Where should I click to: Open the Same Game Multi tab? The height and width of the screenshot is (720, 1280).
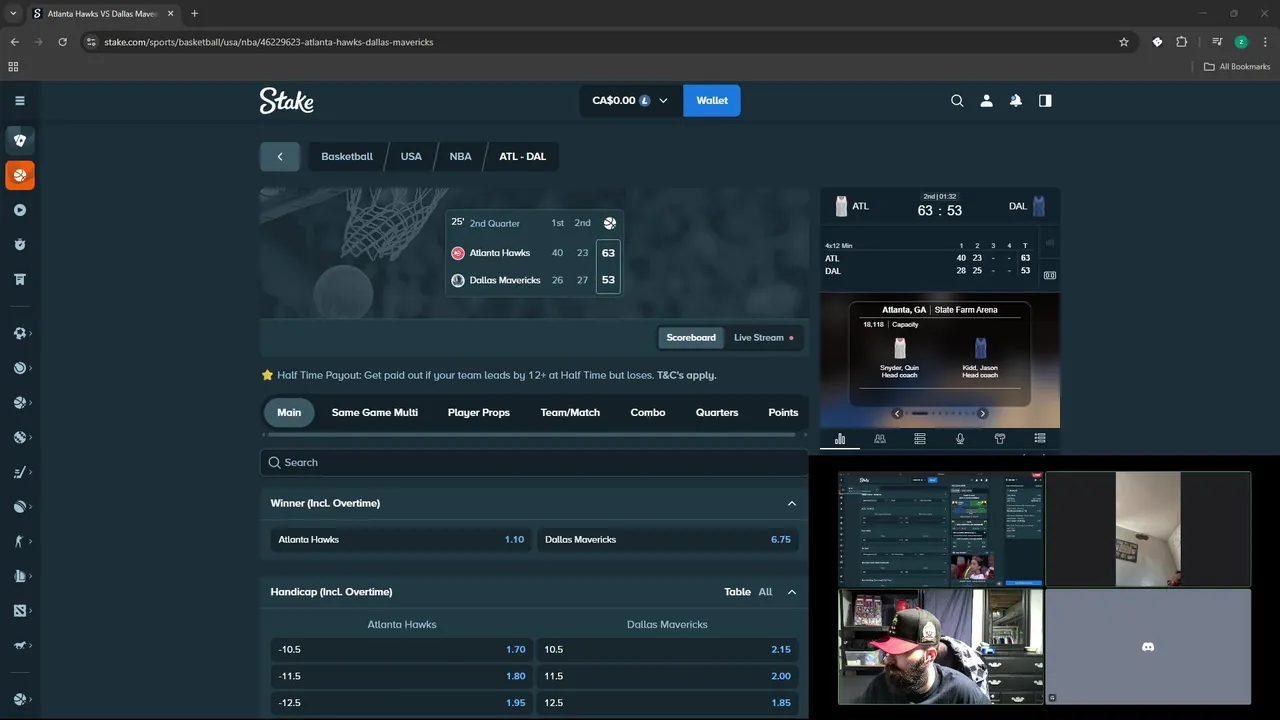pos(375,412)
